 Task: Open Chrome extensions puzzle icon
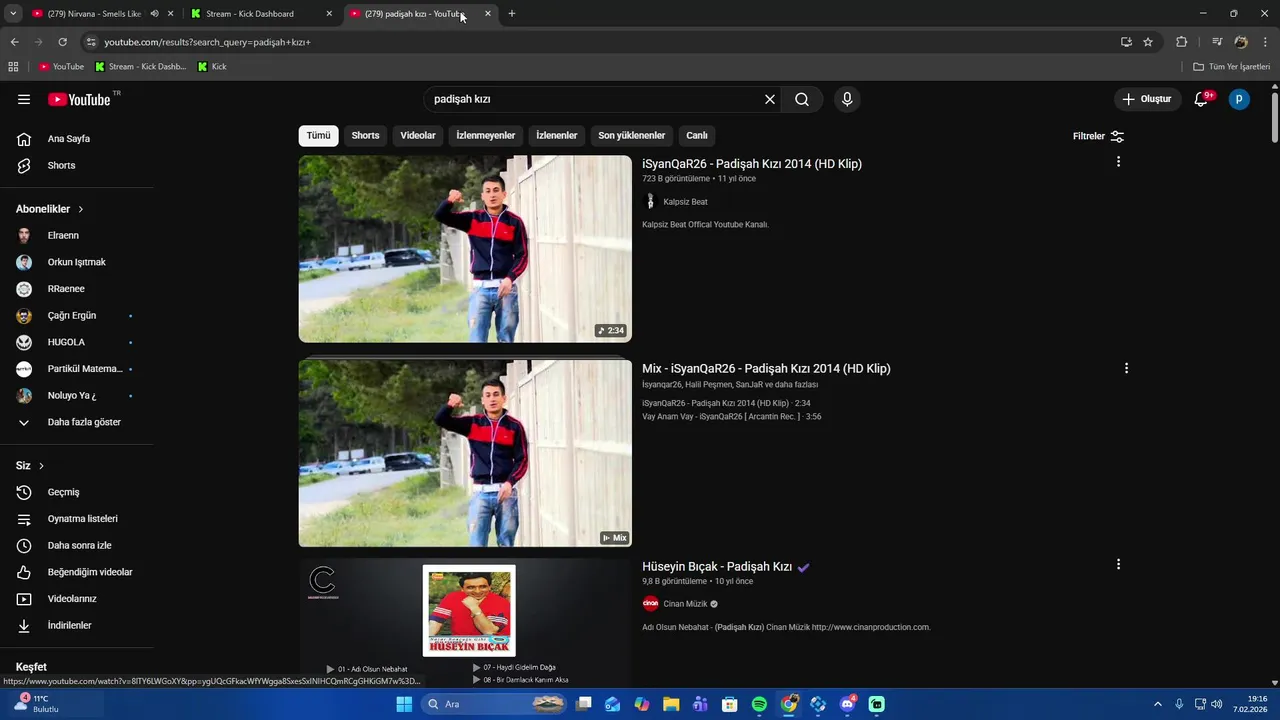[1181, 42]
